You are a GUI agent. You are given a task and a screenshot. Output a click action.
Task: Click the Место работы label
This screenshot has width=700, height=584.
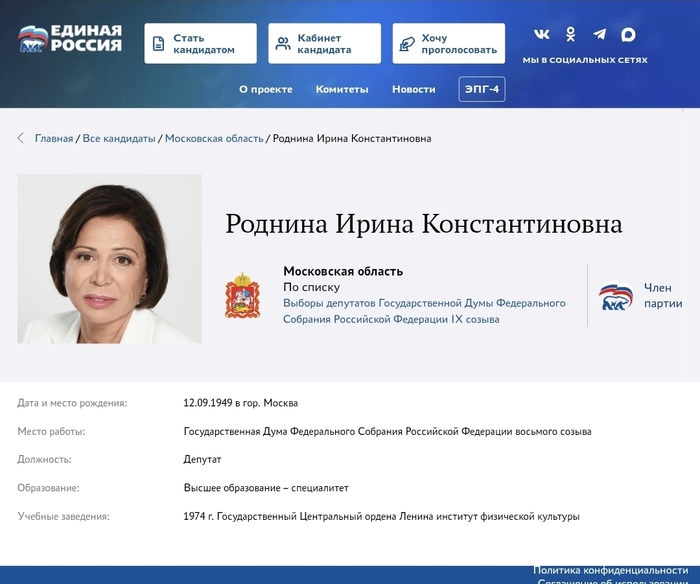pos(51,432)
